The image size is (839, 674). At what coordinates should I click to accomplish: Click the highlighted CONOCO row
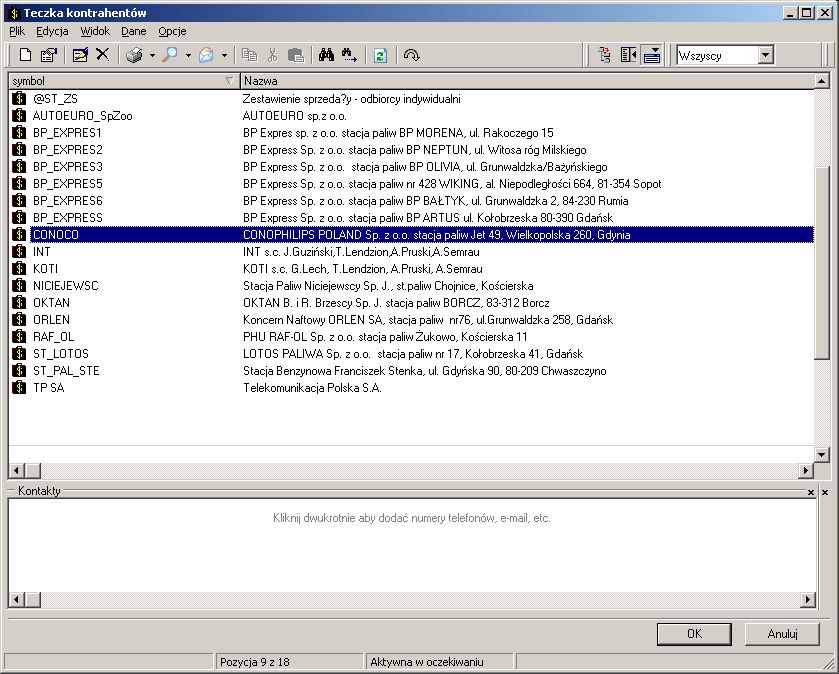(411, 235)
